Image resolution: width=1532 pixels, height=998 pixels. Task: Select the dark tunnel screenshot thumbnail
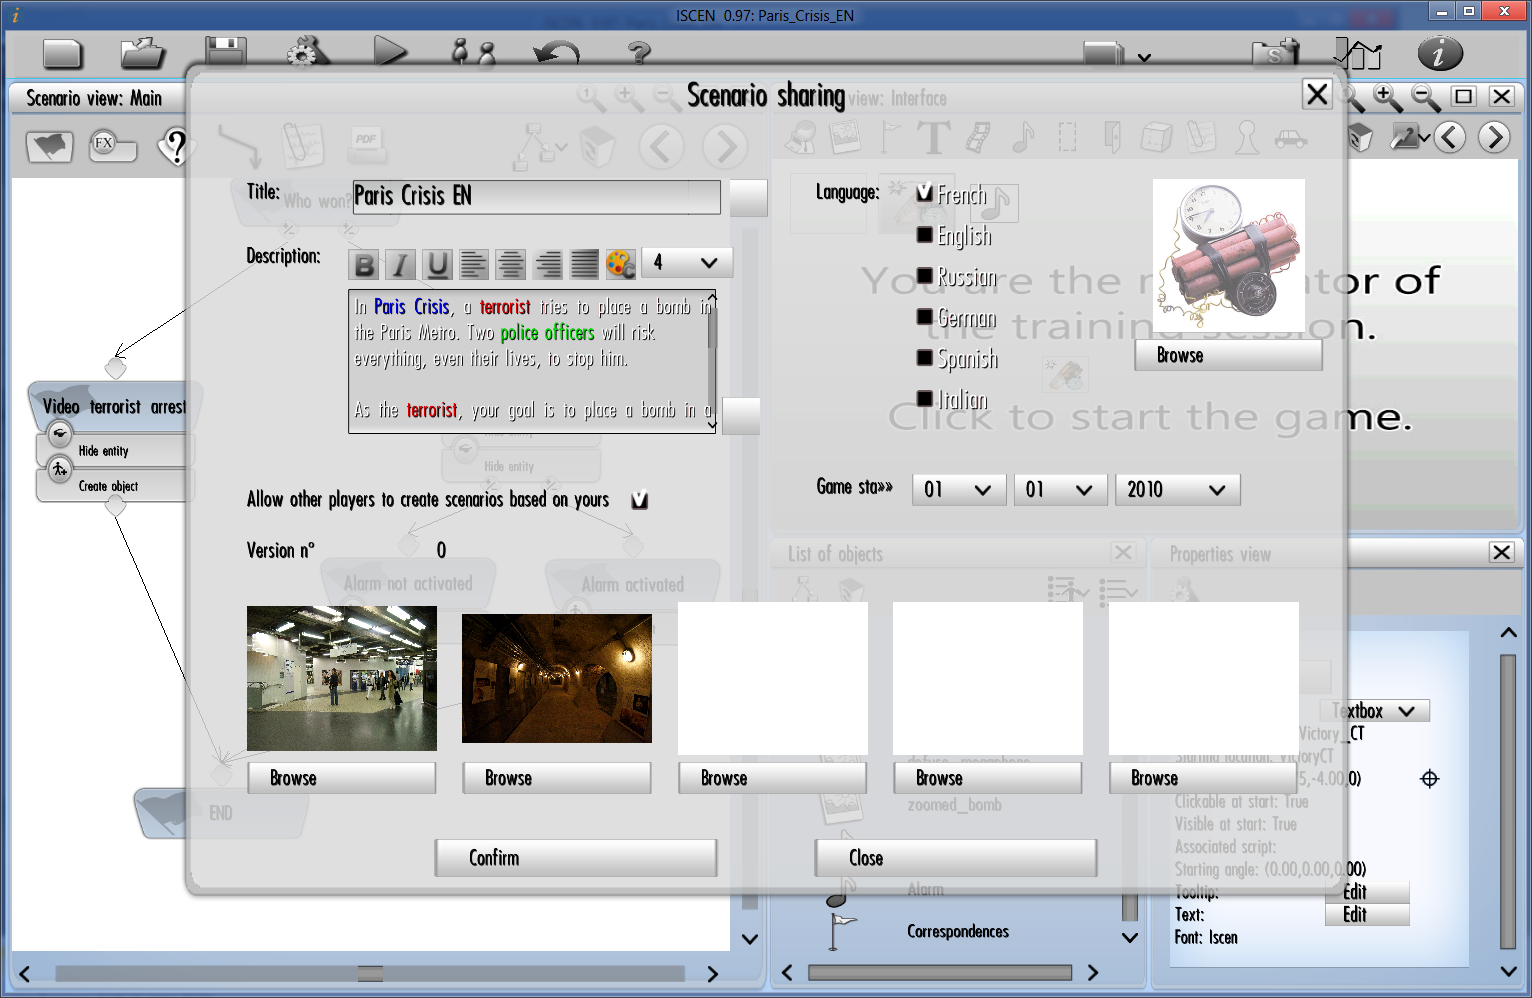[557, 678]
